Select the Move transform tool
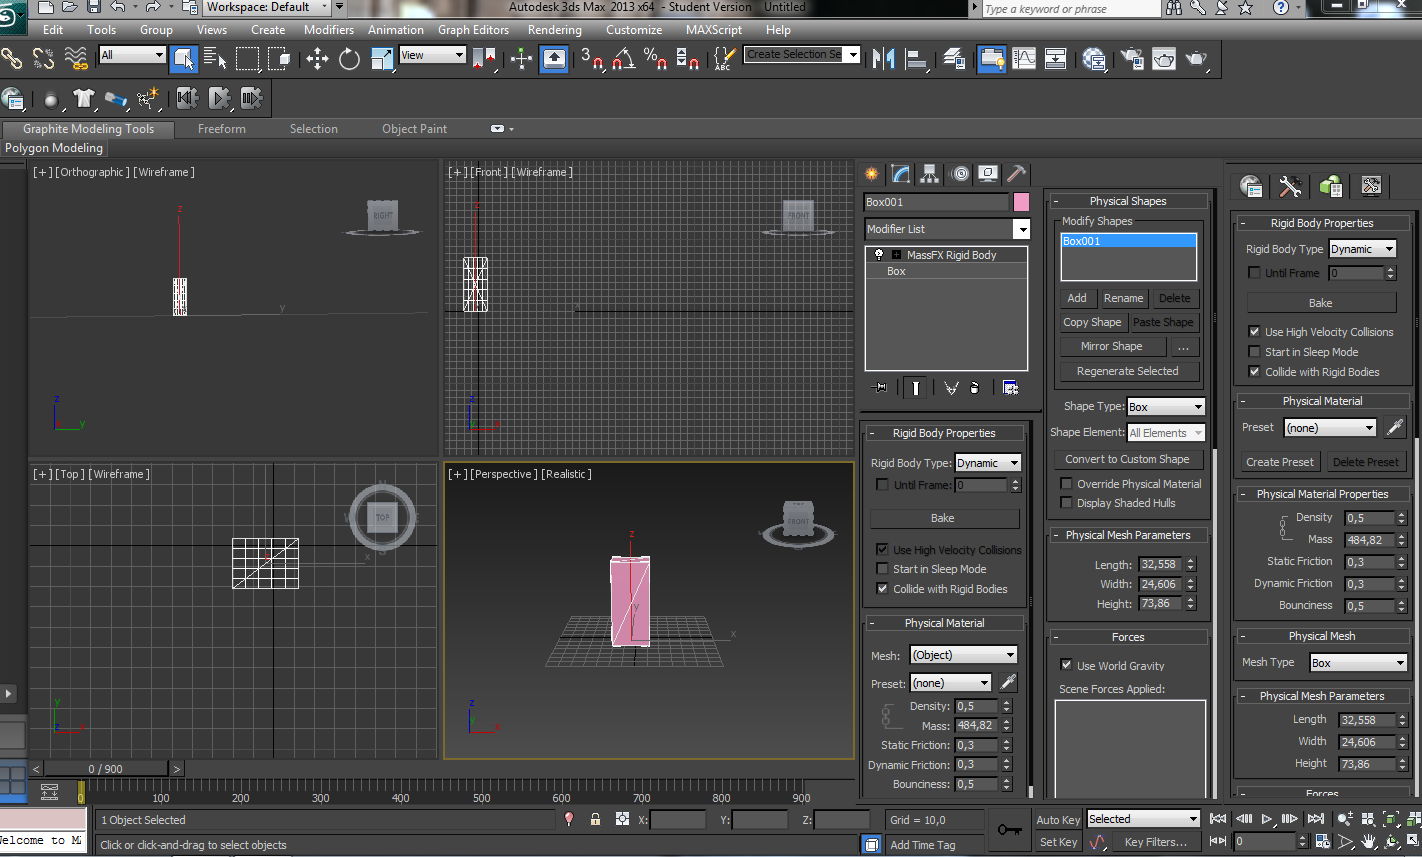This screenshot has width=1422, height=857. 317,59
